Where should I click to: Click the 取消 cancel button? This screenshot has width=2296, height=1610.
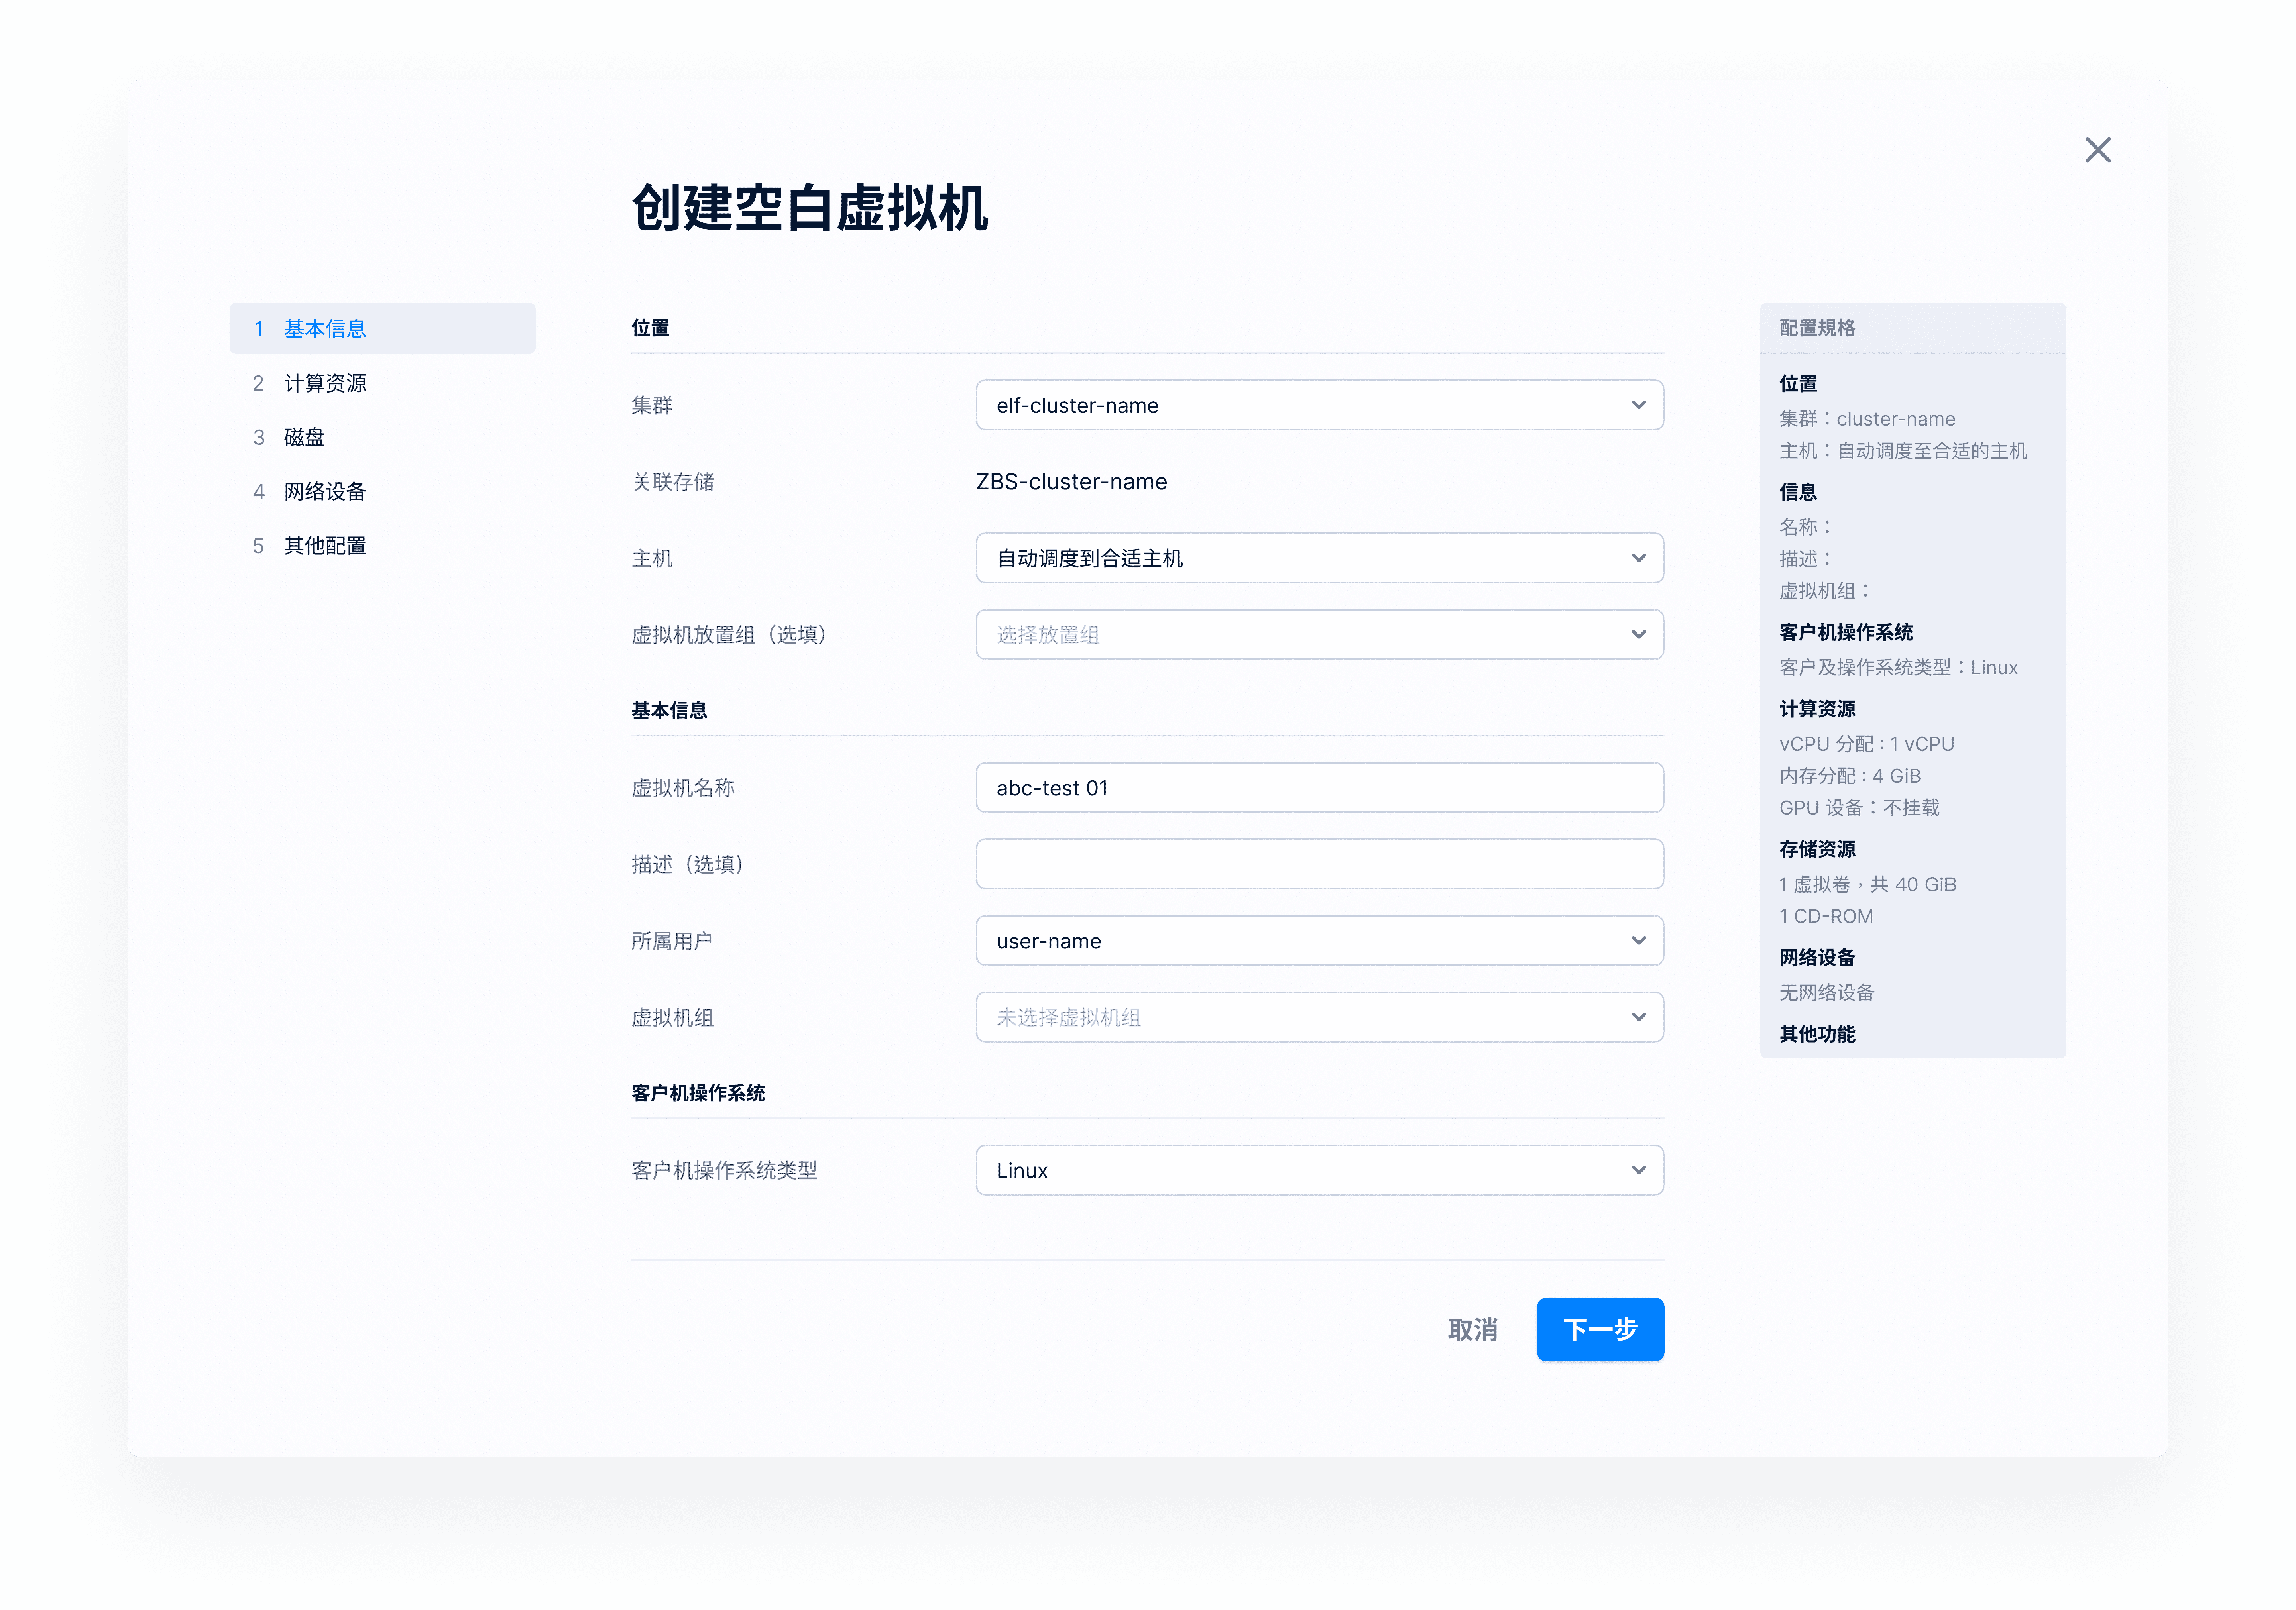[1472, 1329]
